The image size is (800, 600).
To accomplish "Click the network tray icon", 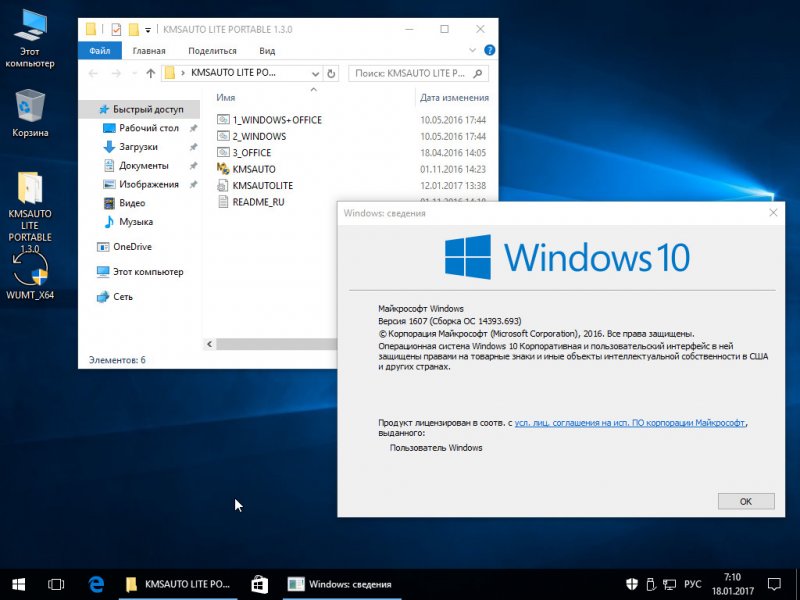I will 669,584.
